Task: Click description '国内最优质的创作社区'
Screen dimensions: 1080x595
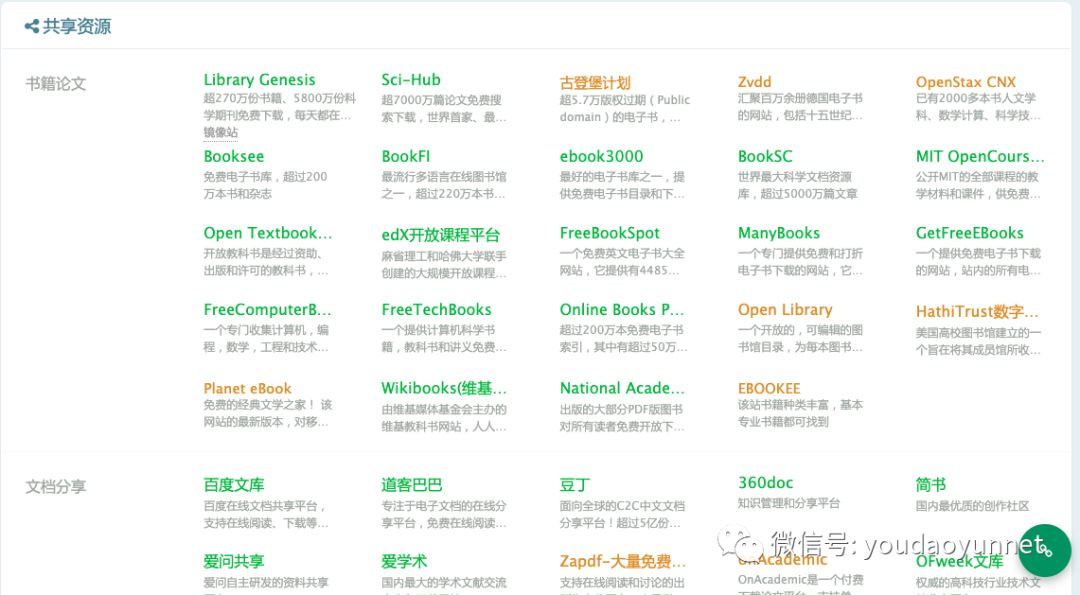Action: point(972,506)
